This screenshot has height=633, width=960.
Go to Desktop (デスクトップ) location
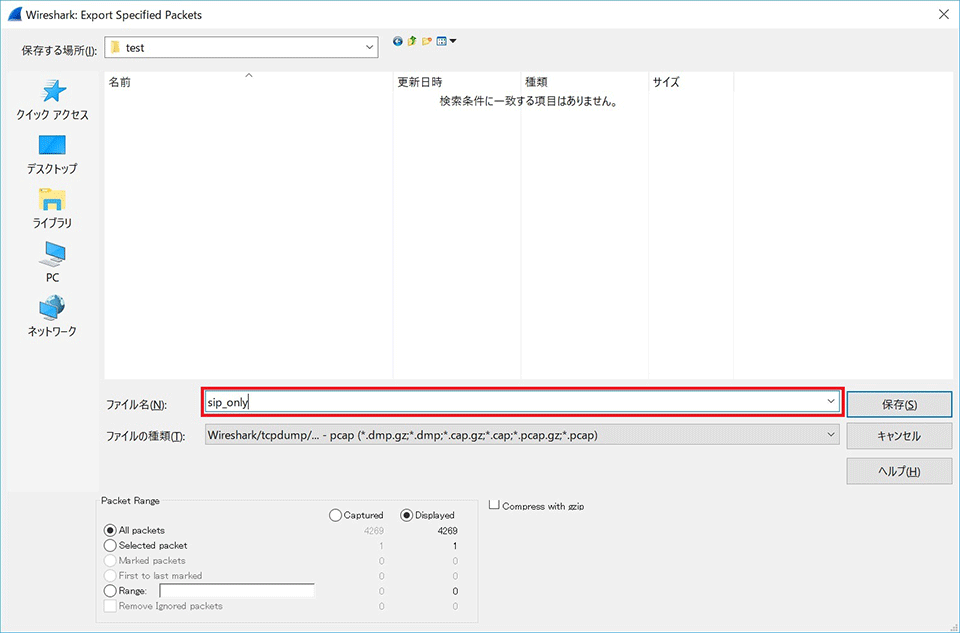[52, 154]
